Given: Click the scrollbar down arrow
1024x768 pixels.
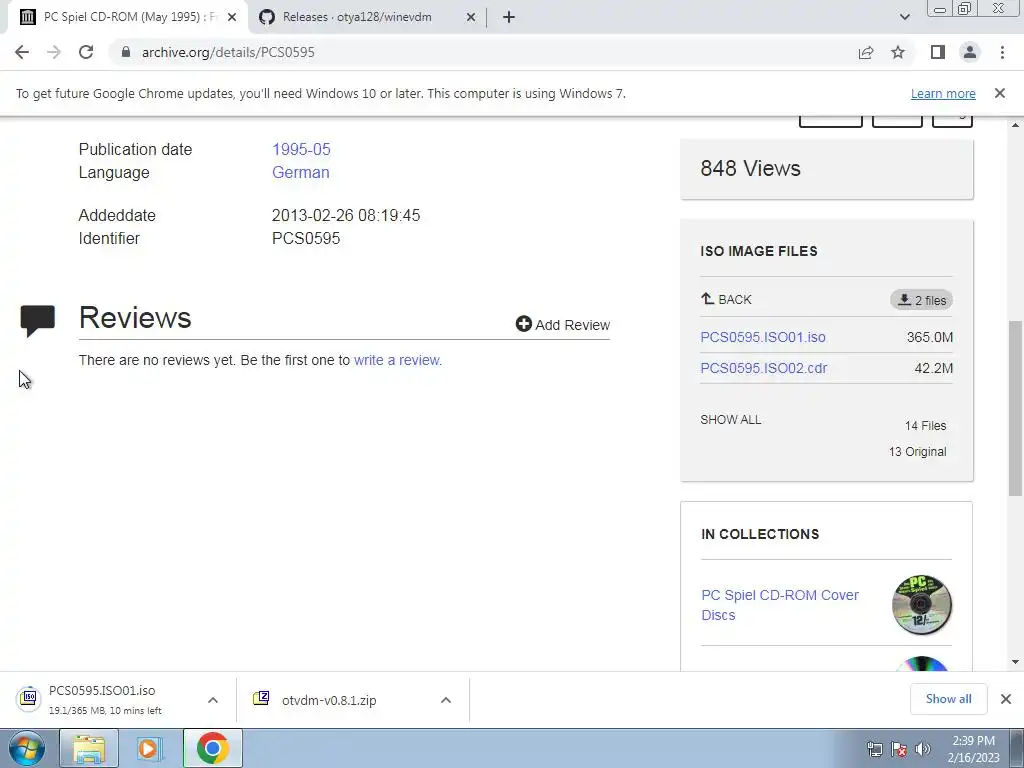Looking at the screenshot, I should [1015, 662].
